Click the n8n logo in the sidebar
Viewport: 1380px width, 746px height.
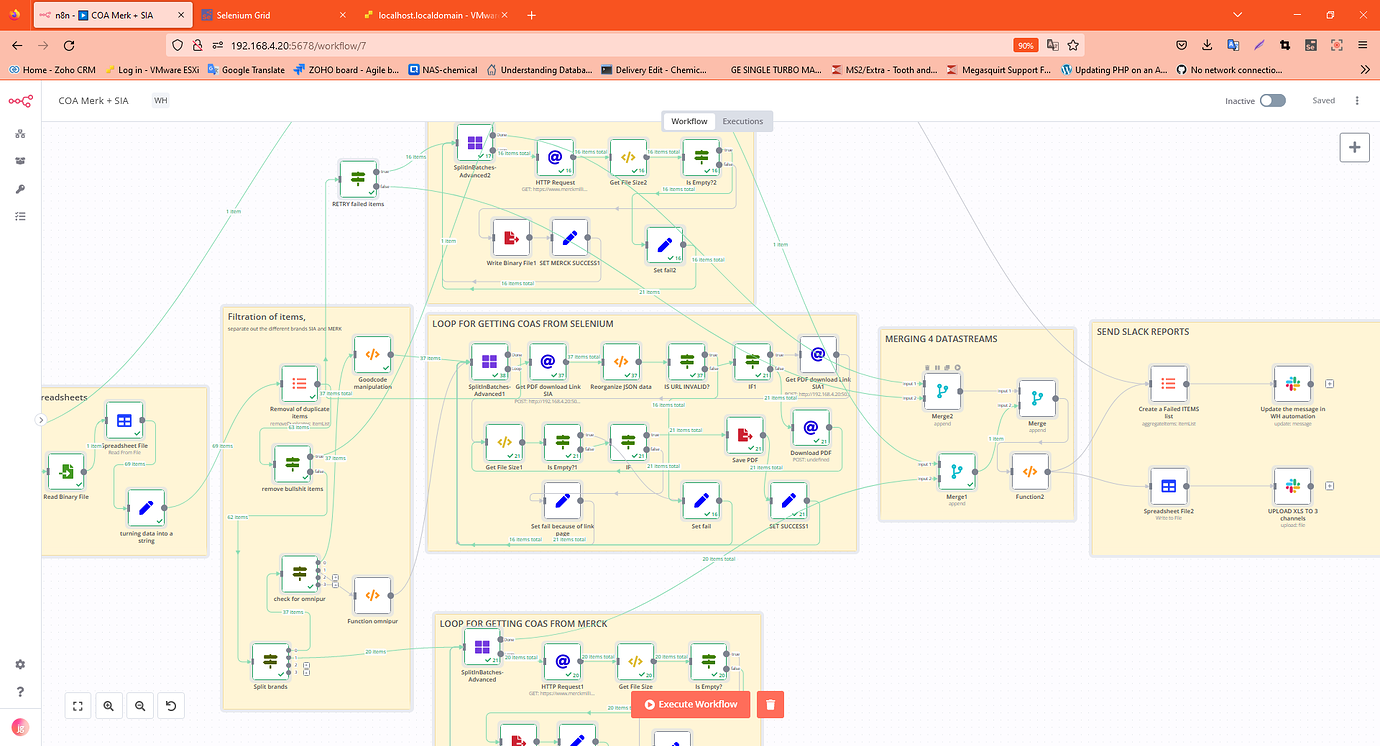pos(19,100)
